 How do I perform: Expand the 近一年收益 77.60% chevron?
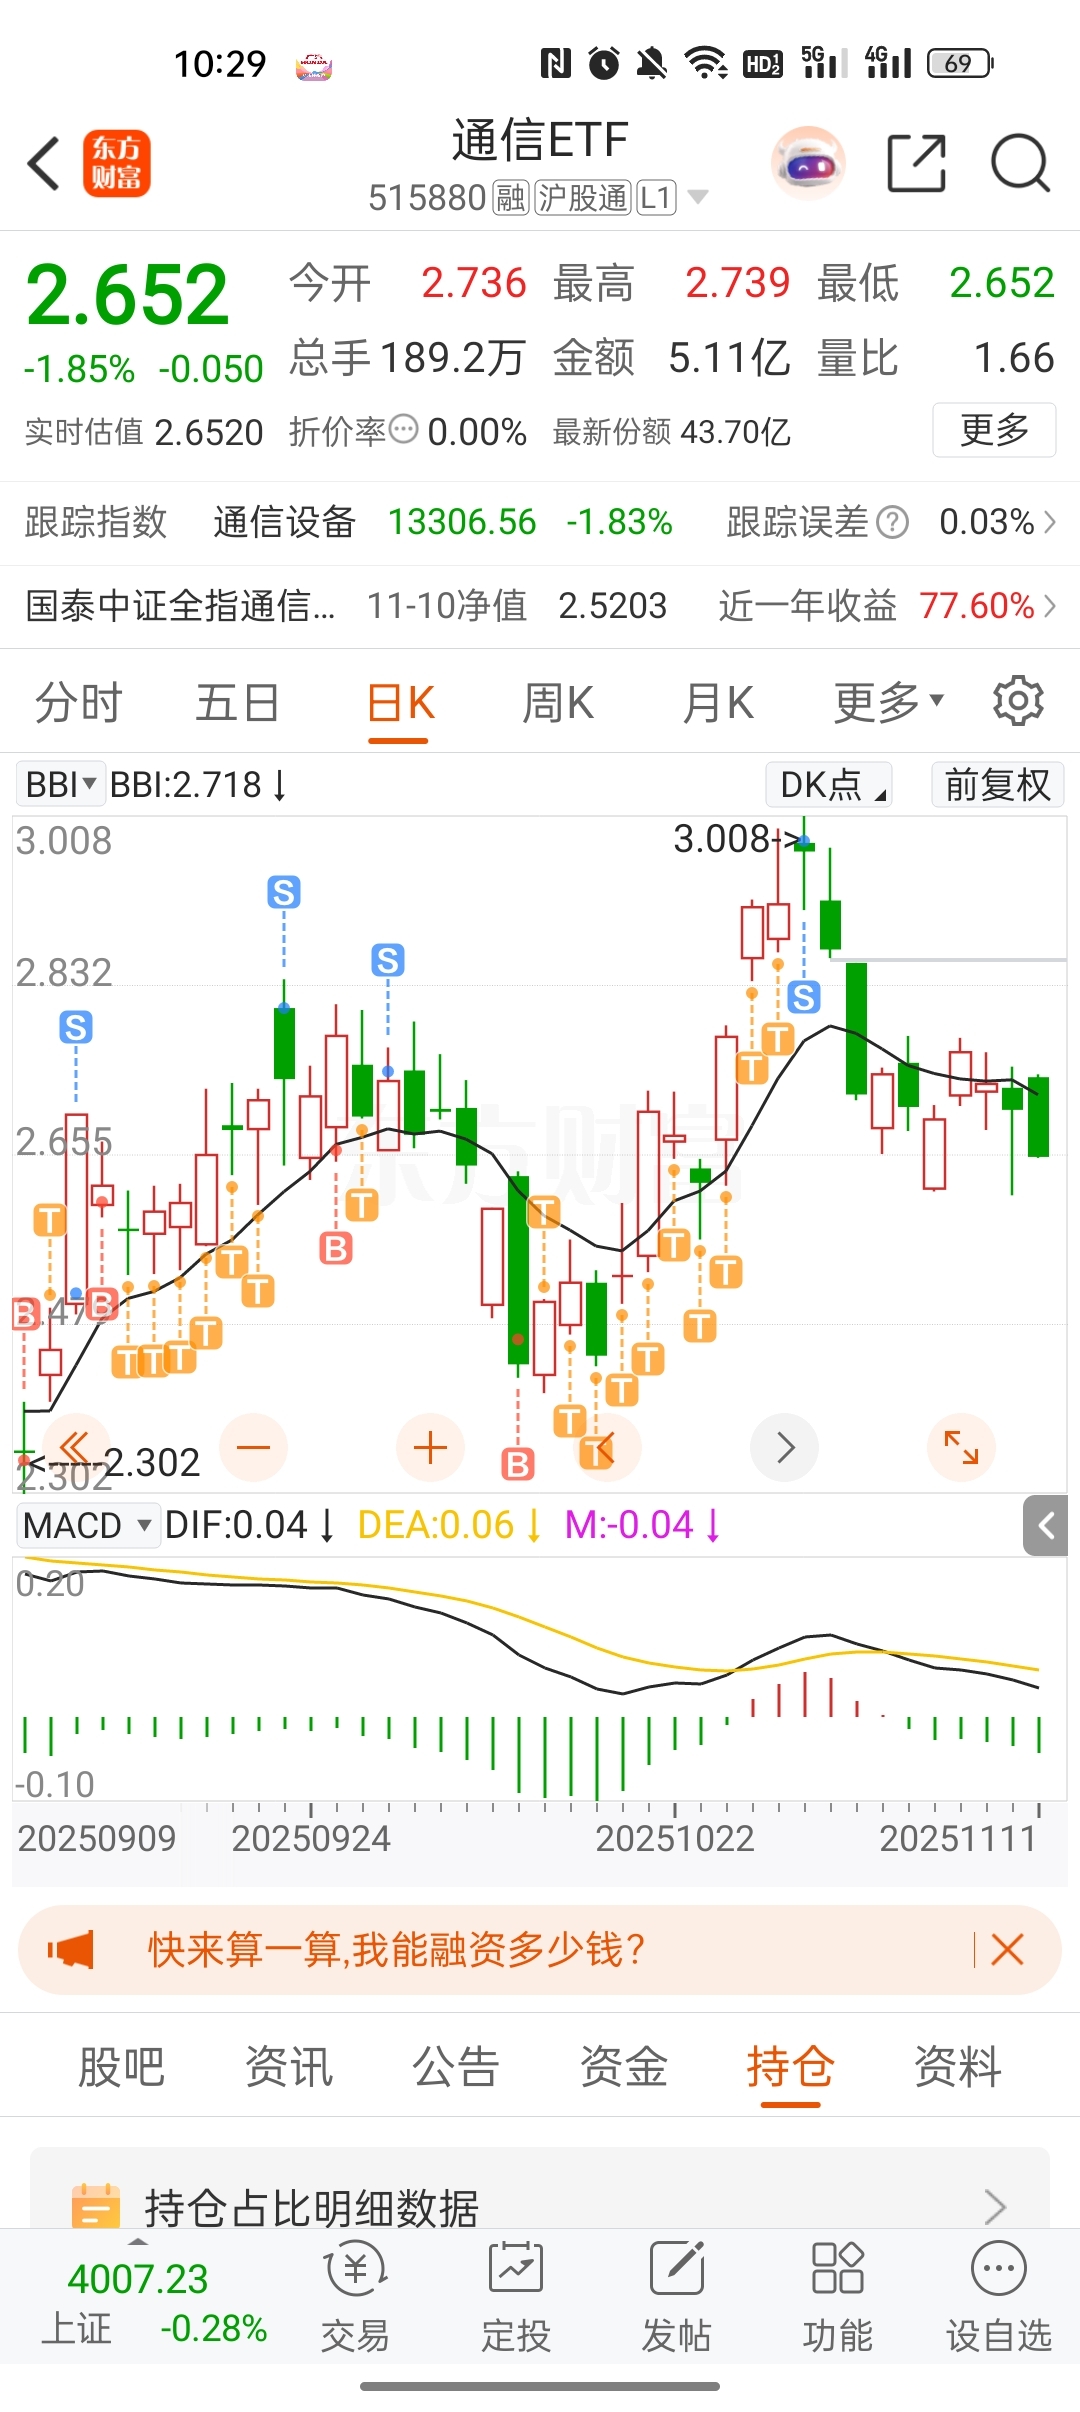point(1050,606)
